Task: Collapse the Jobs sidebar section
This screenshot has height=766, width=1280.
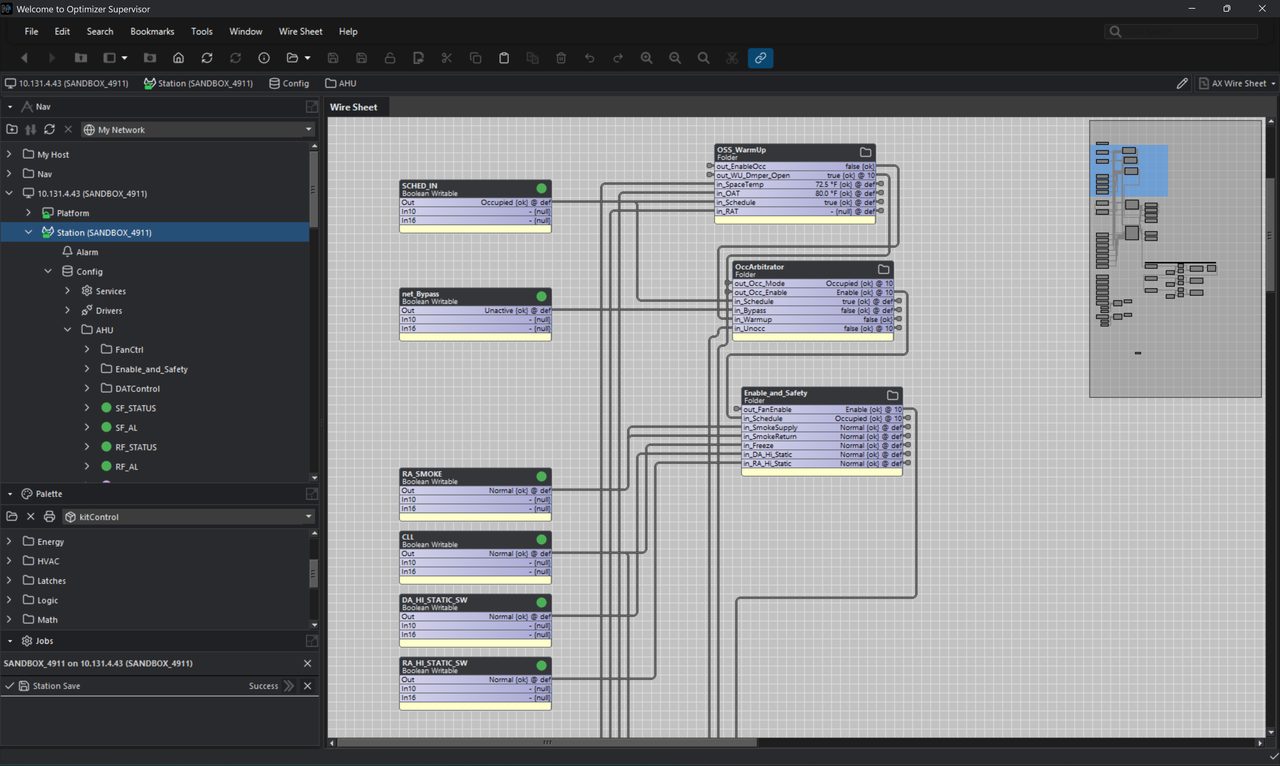Action: point(10,640)
